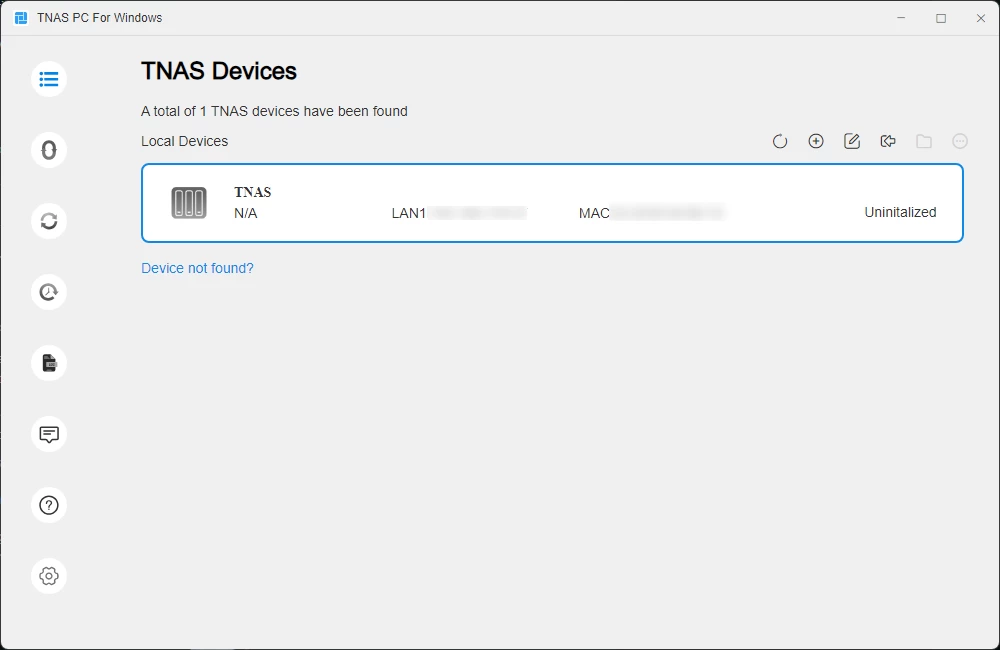Open the clock backup sidebar icon
This screenshot has height=650, width=1000.
[x=49, y=292]
